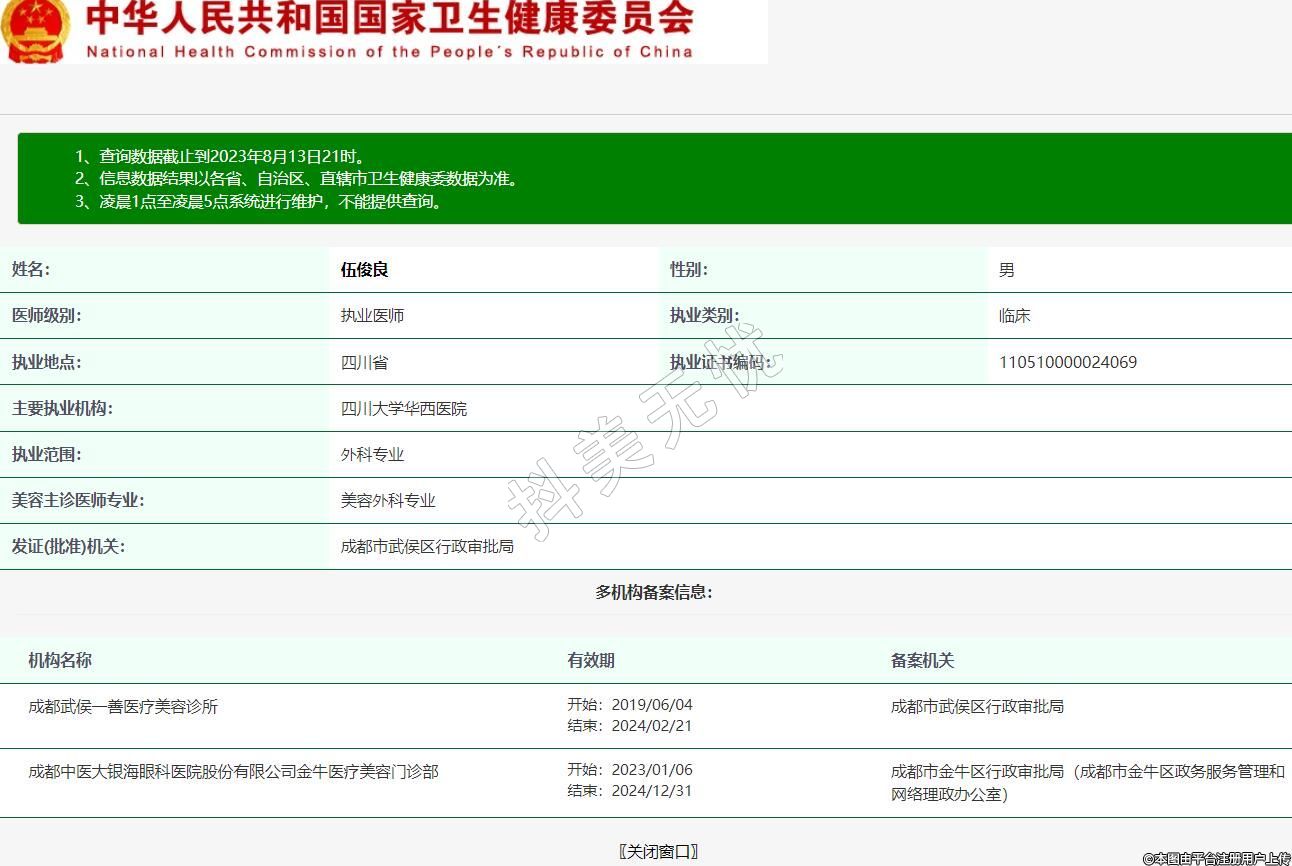Click the National Health Commission header banner title
This screenshot has height=866, width=1292.
(389, 30)
